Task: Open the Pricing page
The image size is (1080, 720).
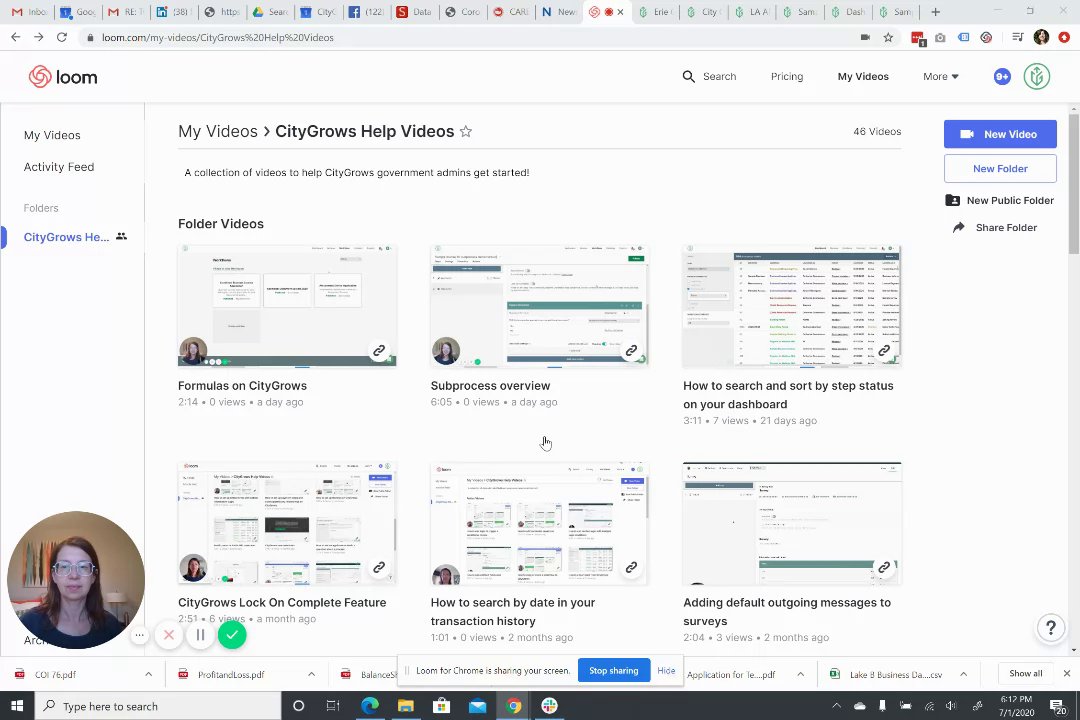Action: 787,76
